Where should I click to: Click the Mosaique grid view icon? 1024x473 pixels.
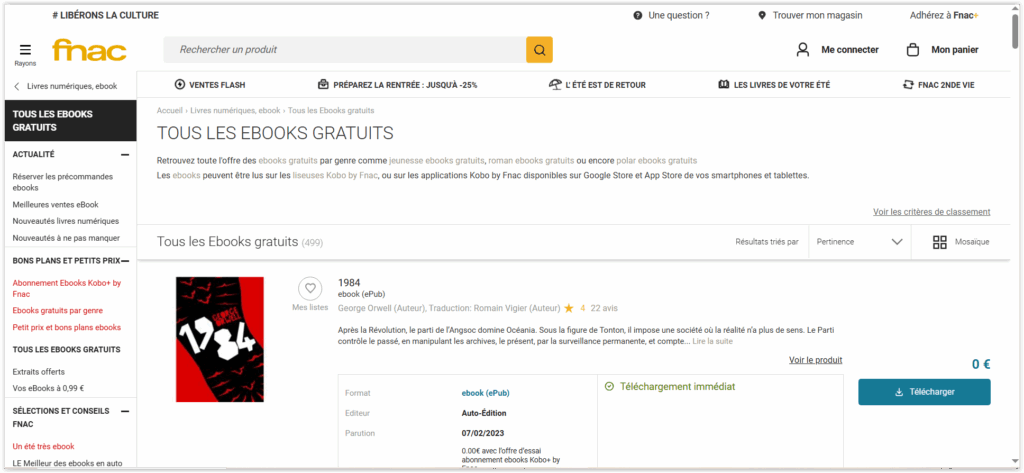(x=940, y=242)
